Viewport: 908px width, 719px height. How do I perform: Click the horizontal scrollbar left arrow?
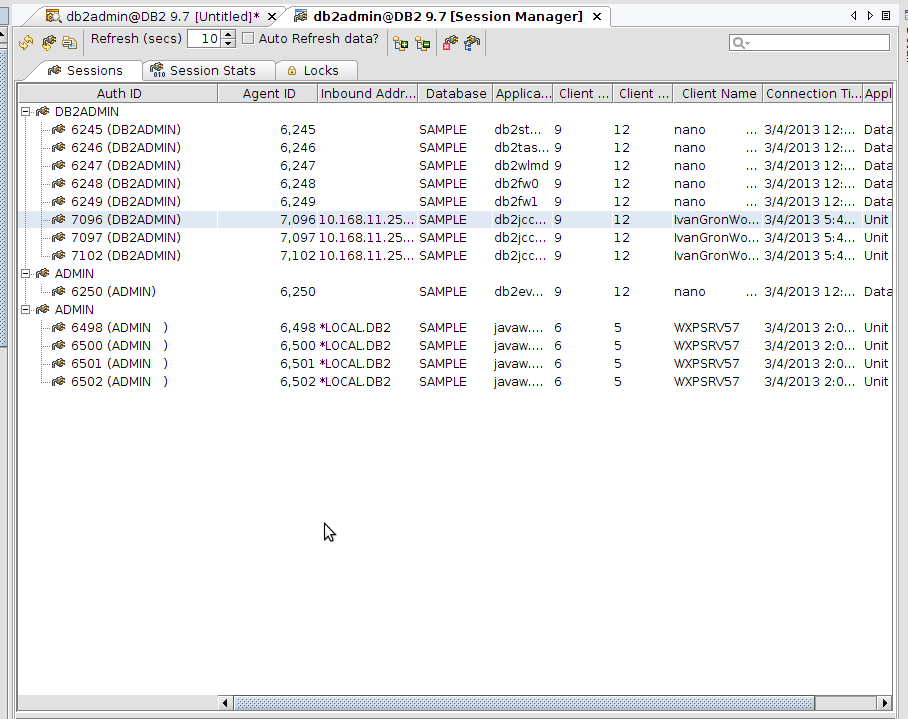point(226,703)
